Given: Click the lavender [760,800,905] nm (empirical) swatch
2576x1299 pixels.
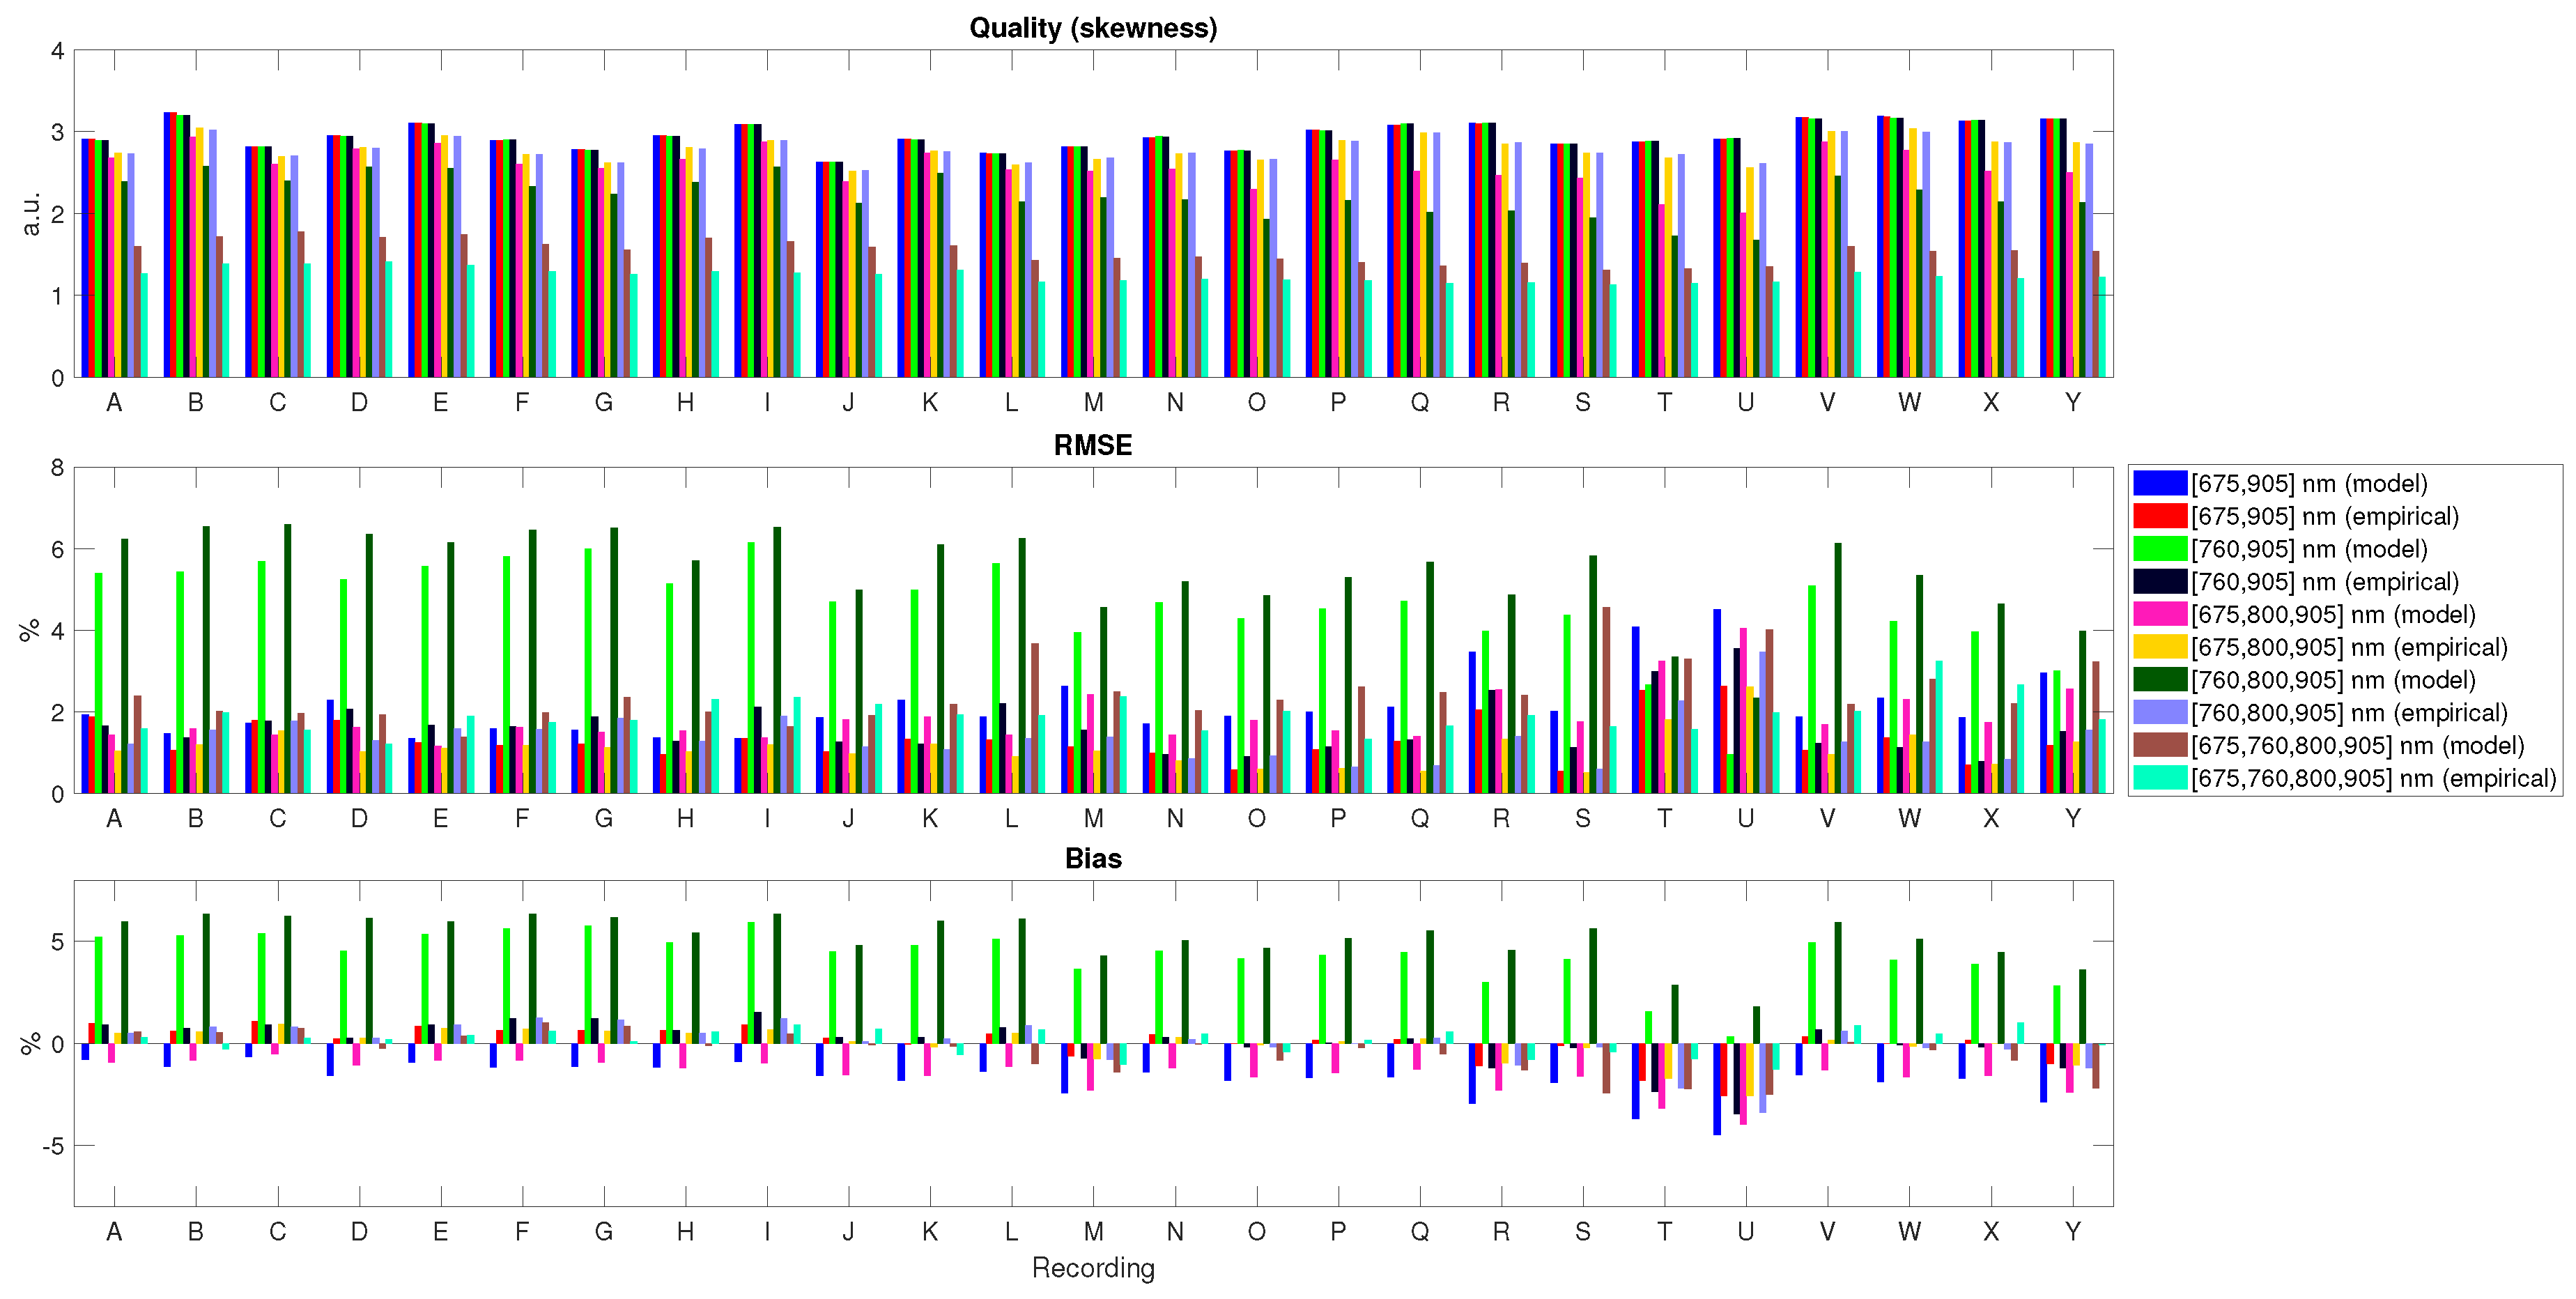Looking at the screenshot, I should click(x=2159, y=712).
